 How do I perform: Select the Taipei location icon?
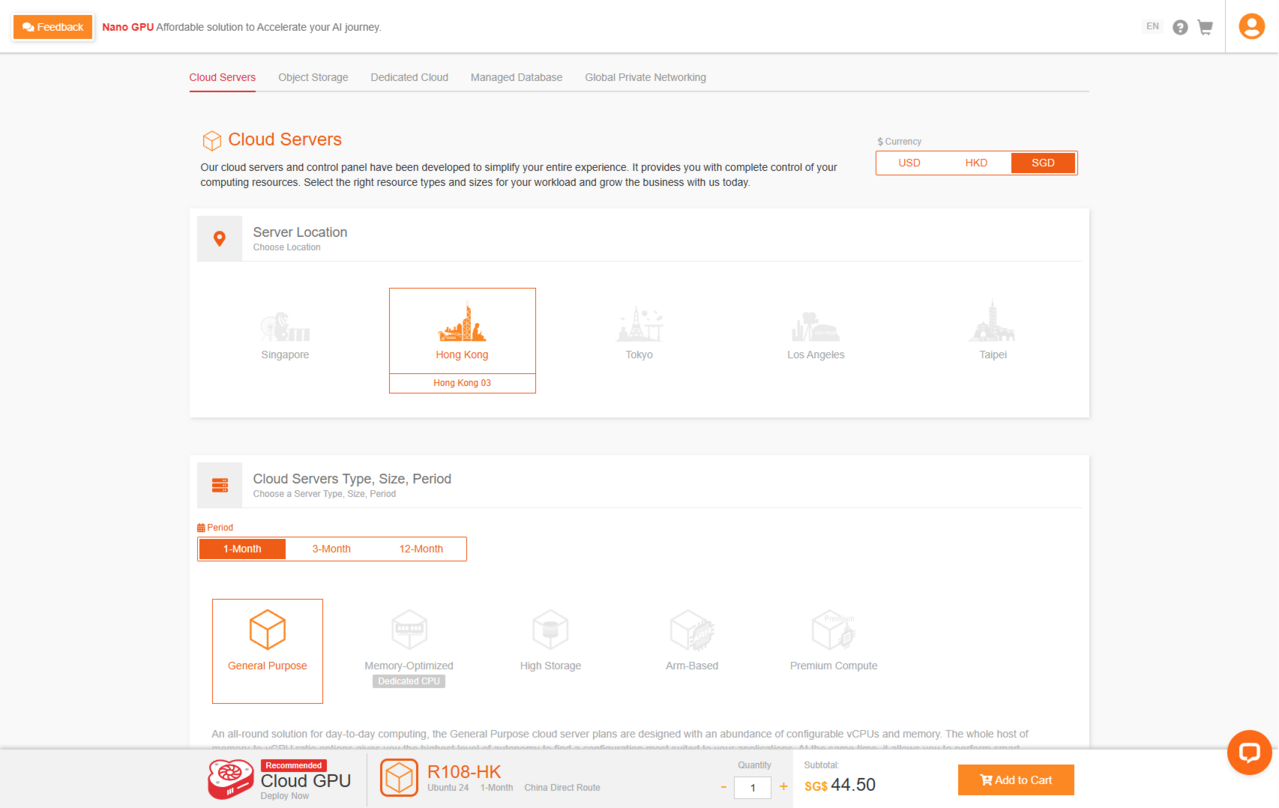[992, 322]
